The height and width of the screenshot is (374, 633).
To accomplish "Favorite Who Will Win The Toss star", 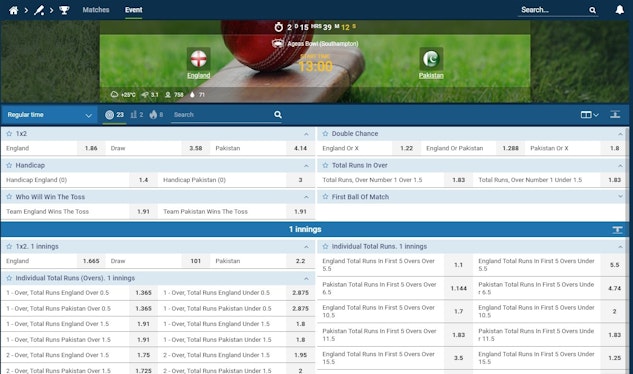I will pyautogui.click(x=9, y=197).
